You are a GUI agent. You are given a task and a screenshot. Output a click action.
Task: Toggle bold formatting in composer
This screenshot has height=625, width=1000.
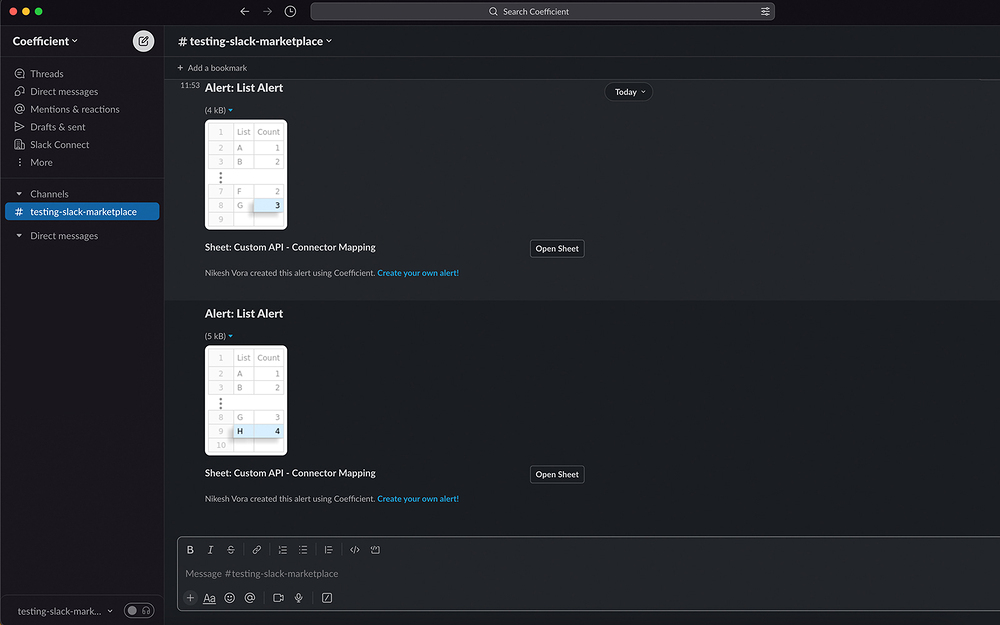(190, 550)
